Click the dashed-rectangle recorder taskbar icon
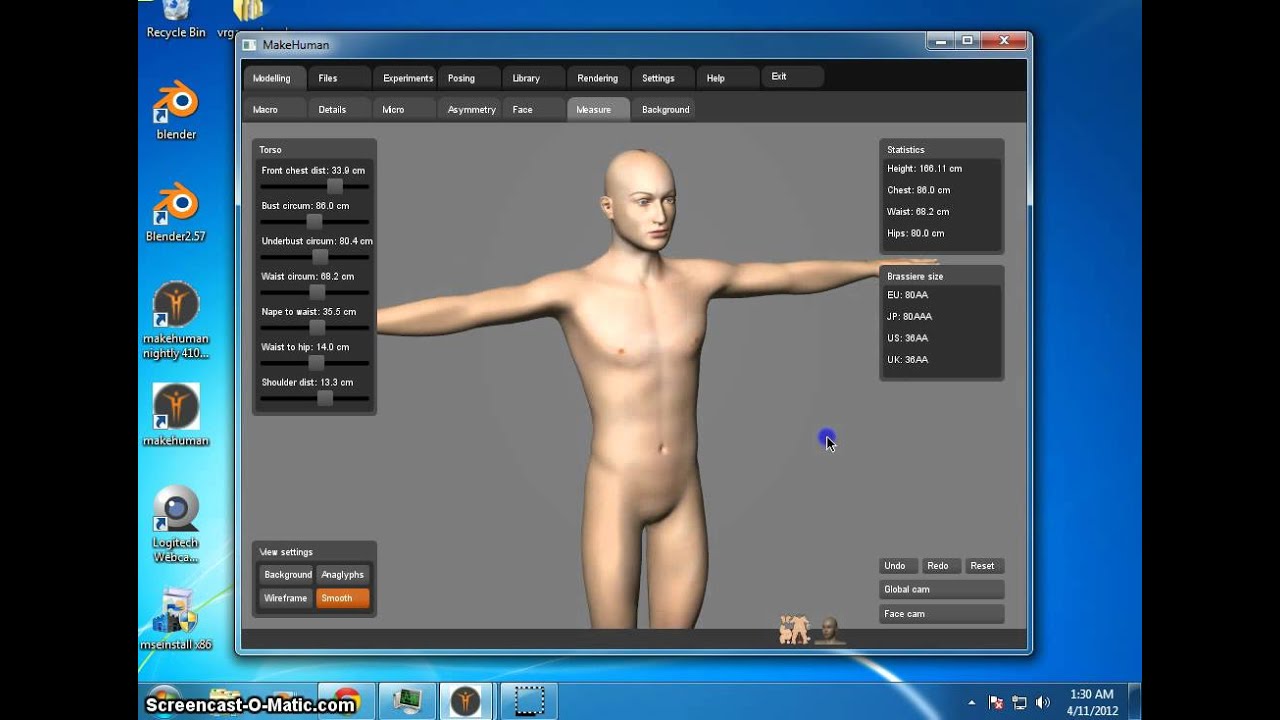This screenshot has height=720, width=1280. coord(529,701)
